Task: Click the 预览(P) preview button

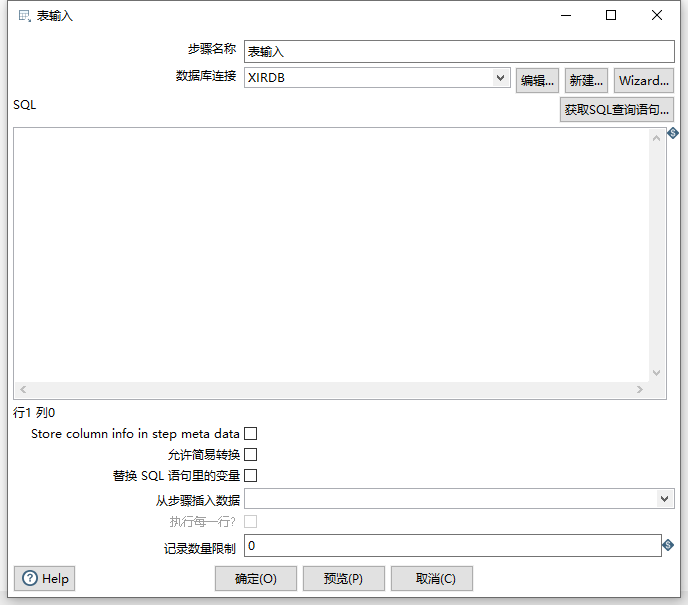Action: (x=344, y=579)
